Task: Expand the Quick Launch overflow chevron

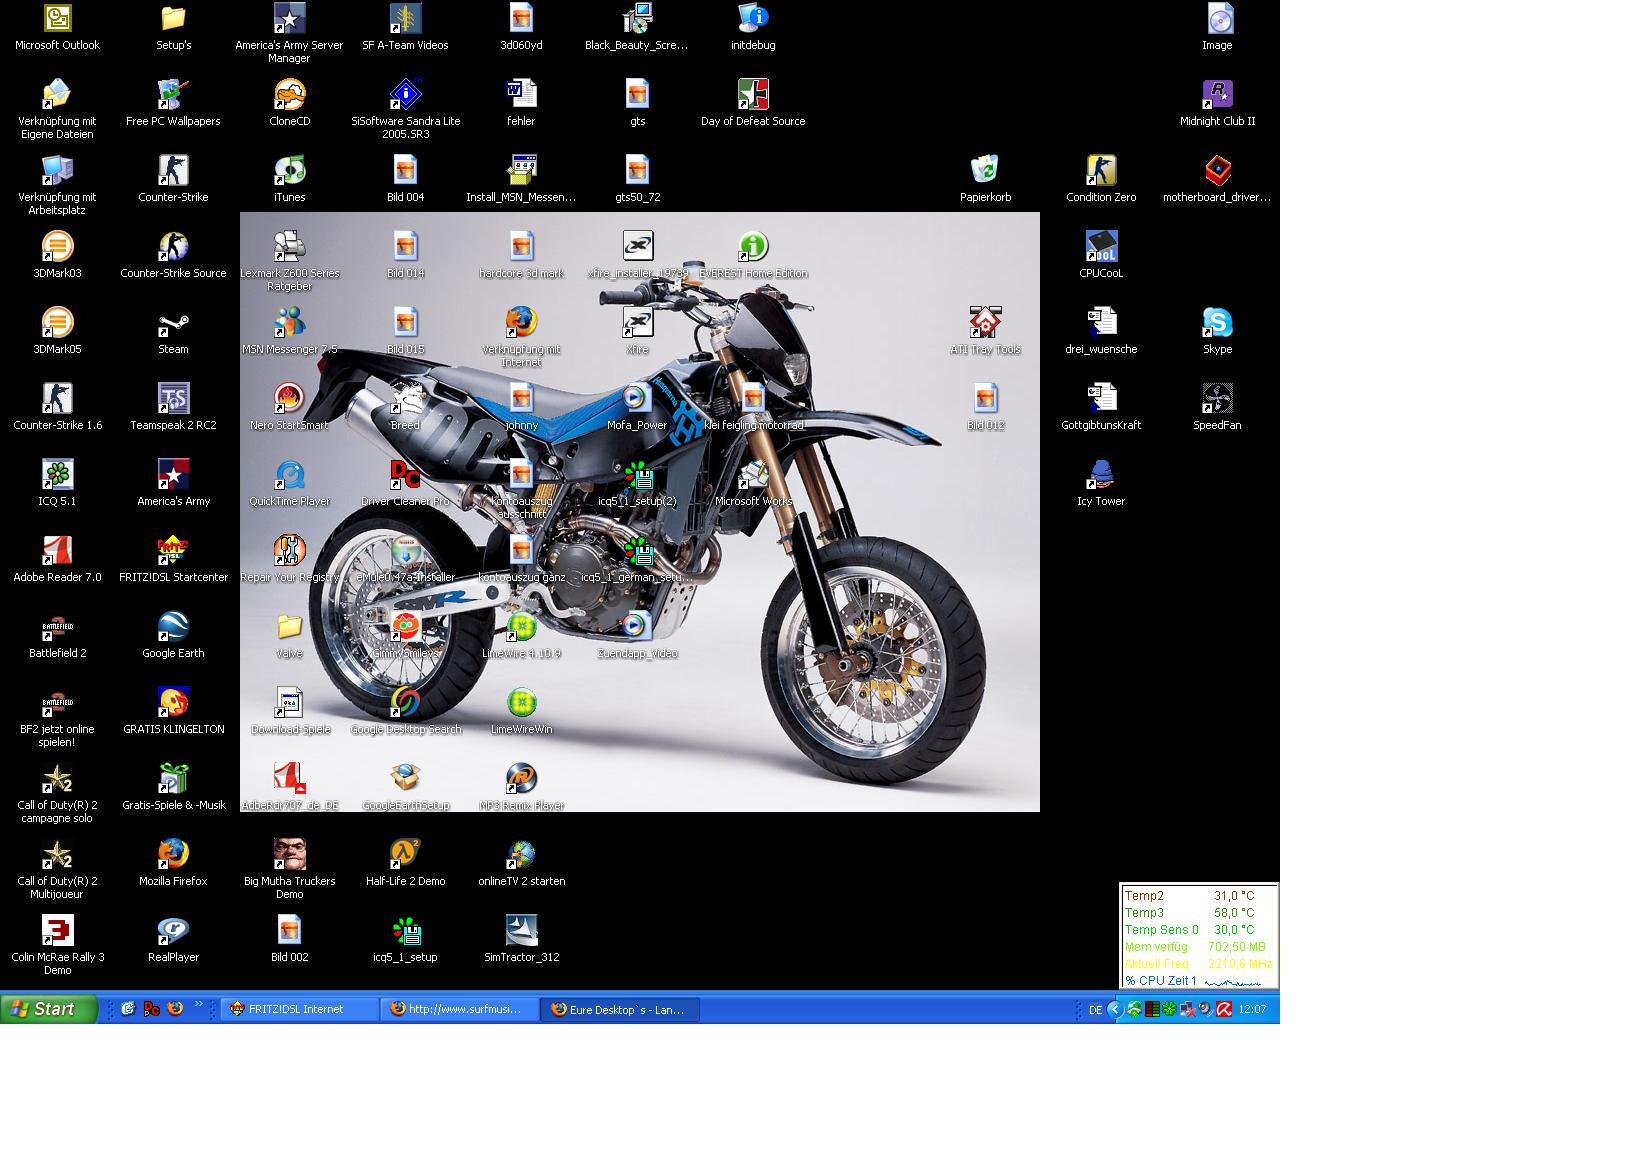Action: pyautogui.click(x=198, y=1005)
